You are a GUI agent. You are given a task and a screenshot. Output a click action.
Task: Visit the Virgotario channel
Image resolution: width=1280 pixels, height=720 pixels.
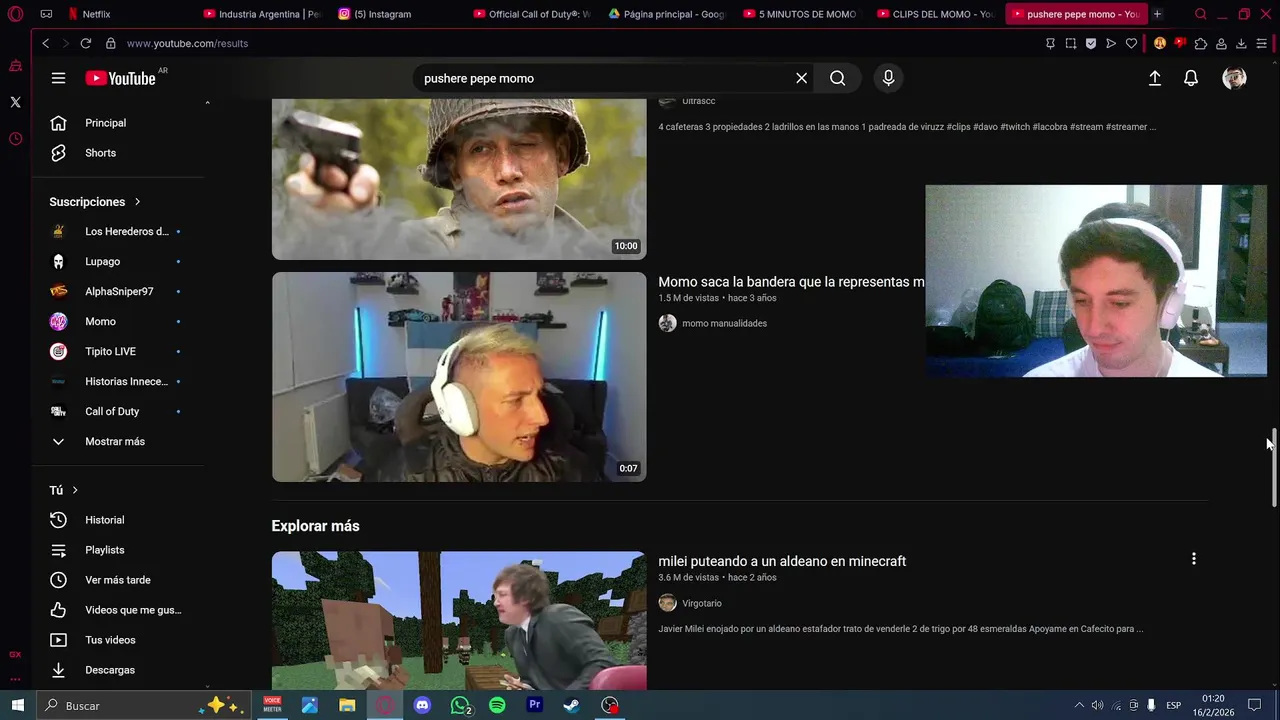[x=701, y=603]
